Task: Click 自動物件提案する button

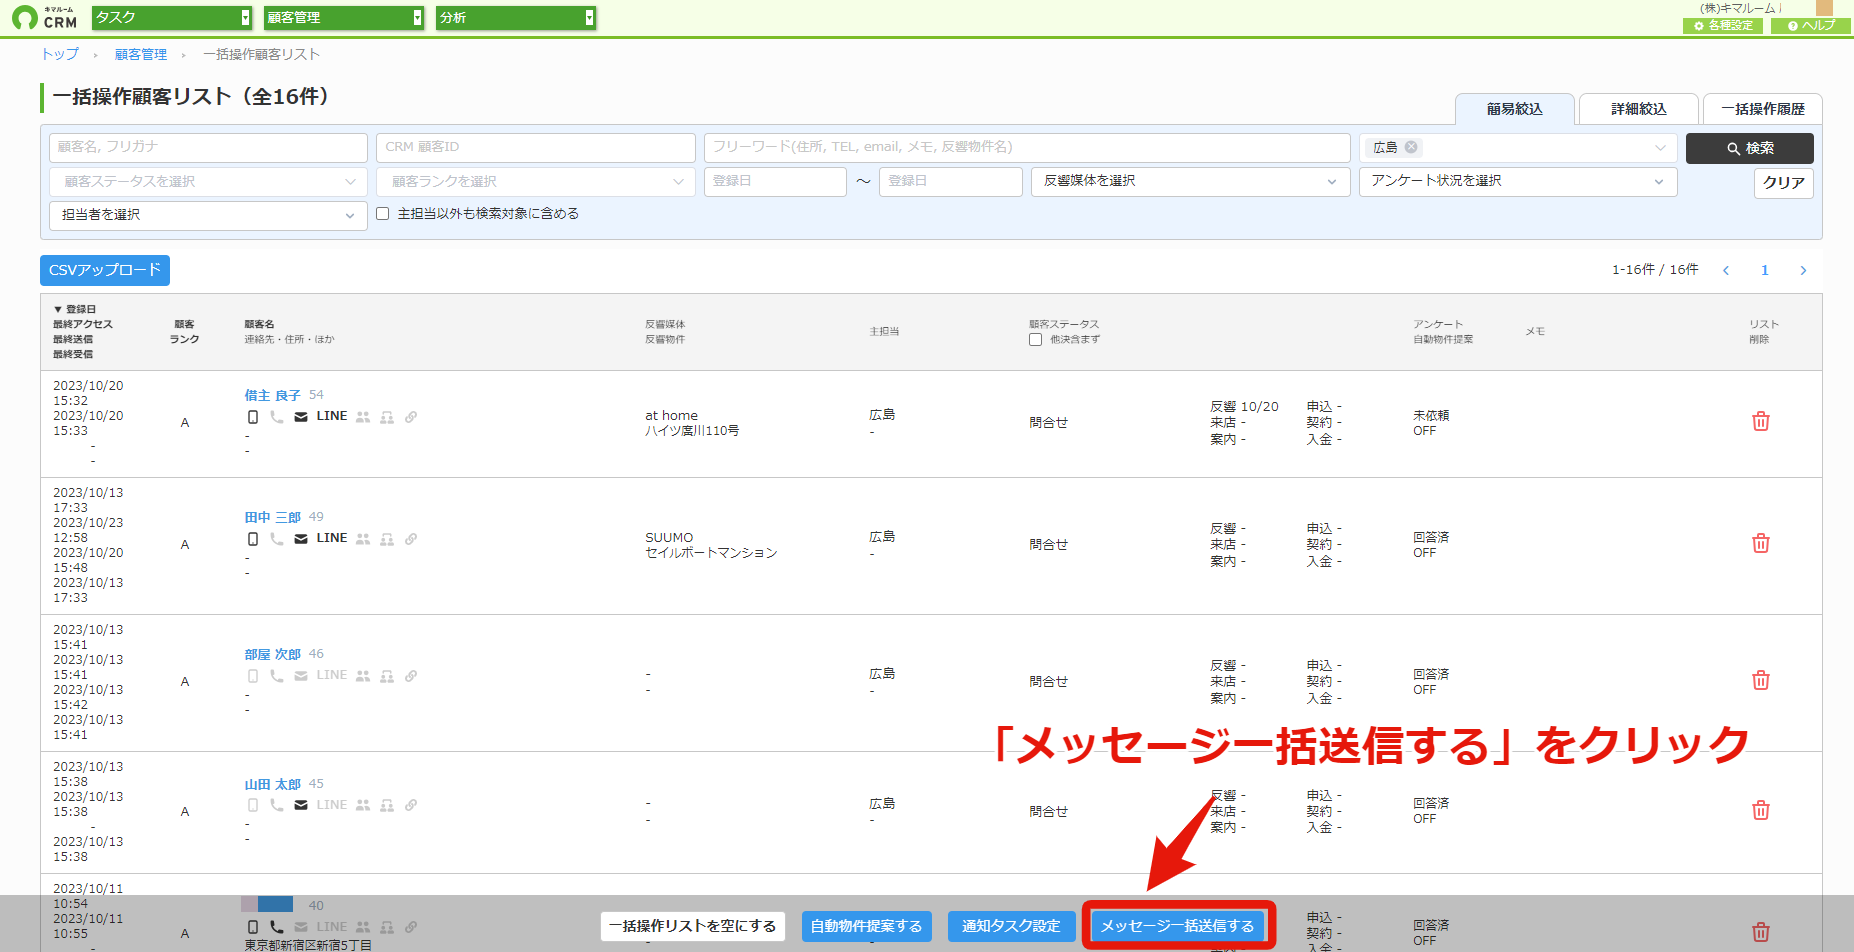Action: point(866,926)
